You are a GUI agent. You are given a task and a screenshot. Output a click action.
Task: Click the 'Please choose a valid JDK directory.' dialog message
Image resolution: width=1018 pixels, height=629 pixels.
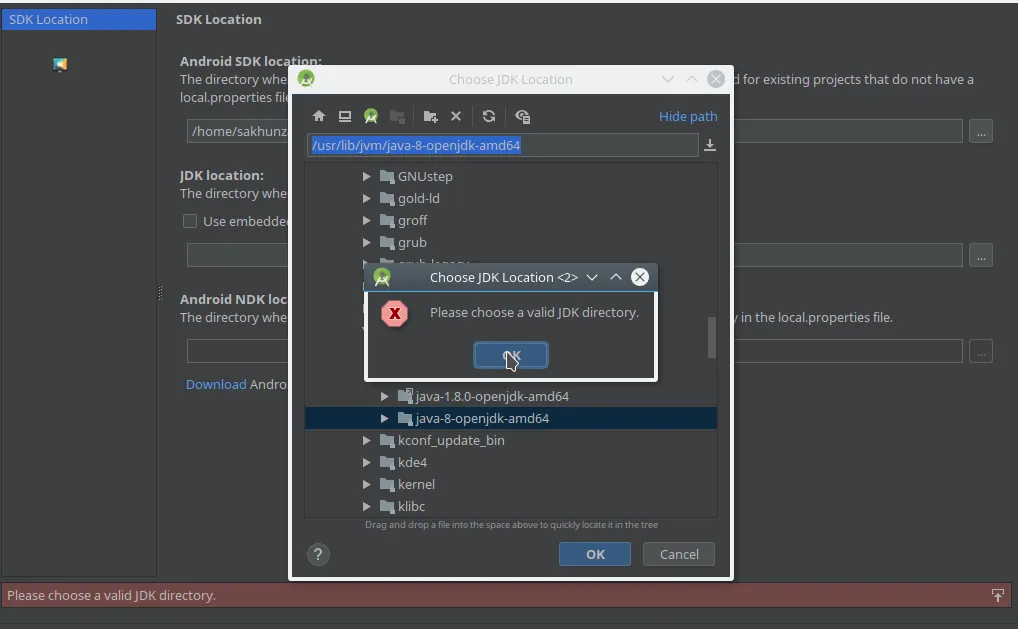point(534,313)
